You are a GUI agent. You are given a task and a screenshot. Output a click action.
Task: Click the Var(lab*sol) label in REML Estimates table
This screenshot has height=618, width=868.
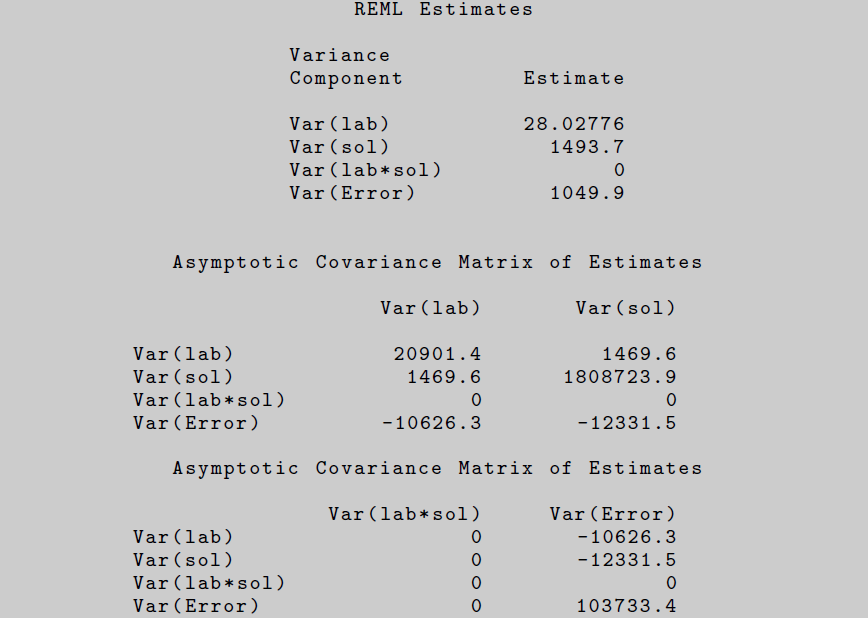pyautogui.click(x=366, y=170)
